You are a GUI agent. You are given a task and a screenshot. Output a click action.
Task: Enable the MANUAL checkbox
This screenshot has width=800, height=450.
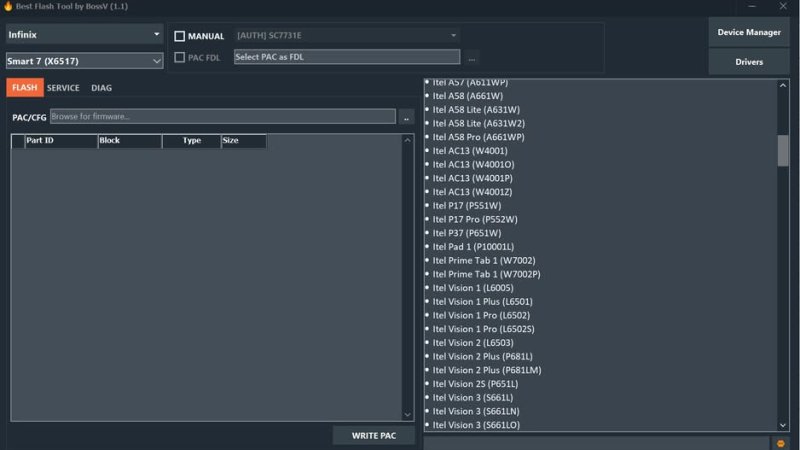pos(180,36)
